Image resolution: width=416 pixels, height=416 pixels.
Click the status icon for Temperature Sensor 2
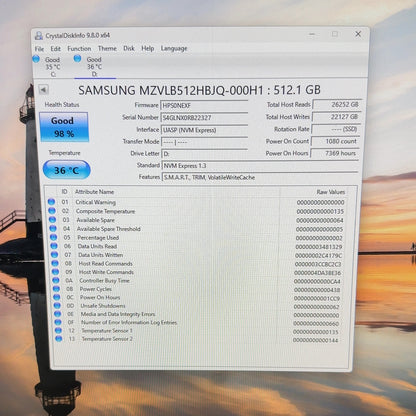point(59,339)
